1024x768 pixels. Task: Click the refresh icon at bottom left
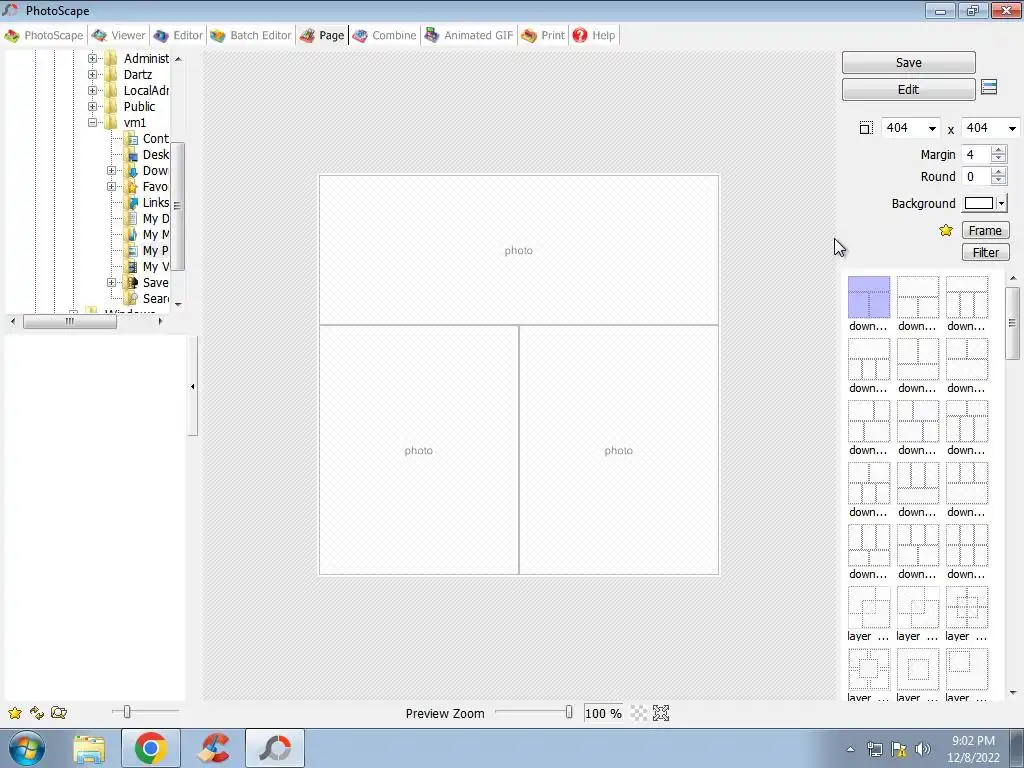(x=37, y=713)
